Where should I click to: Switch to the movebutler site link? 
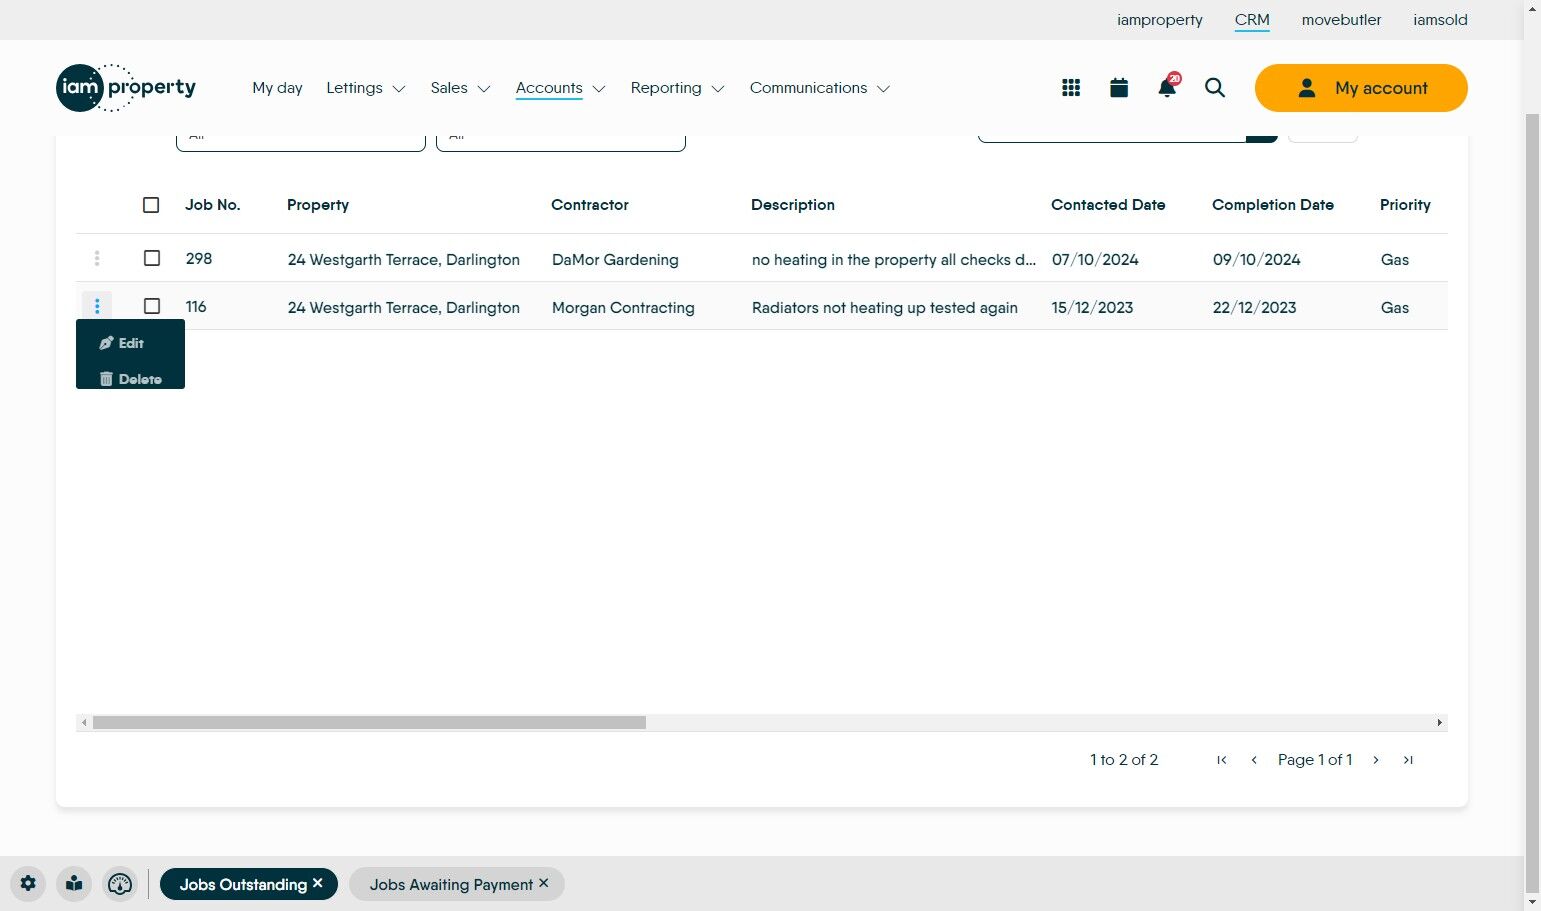coord(1341,20)
